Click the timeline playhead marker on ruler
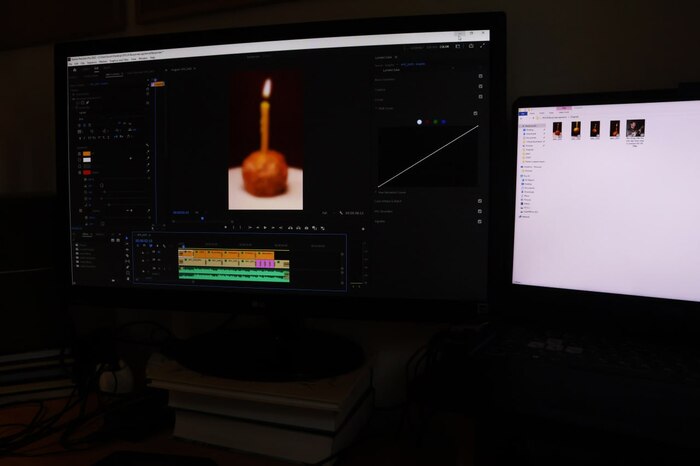The image size is (700, 466). [183, 246]
